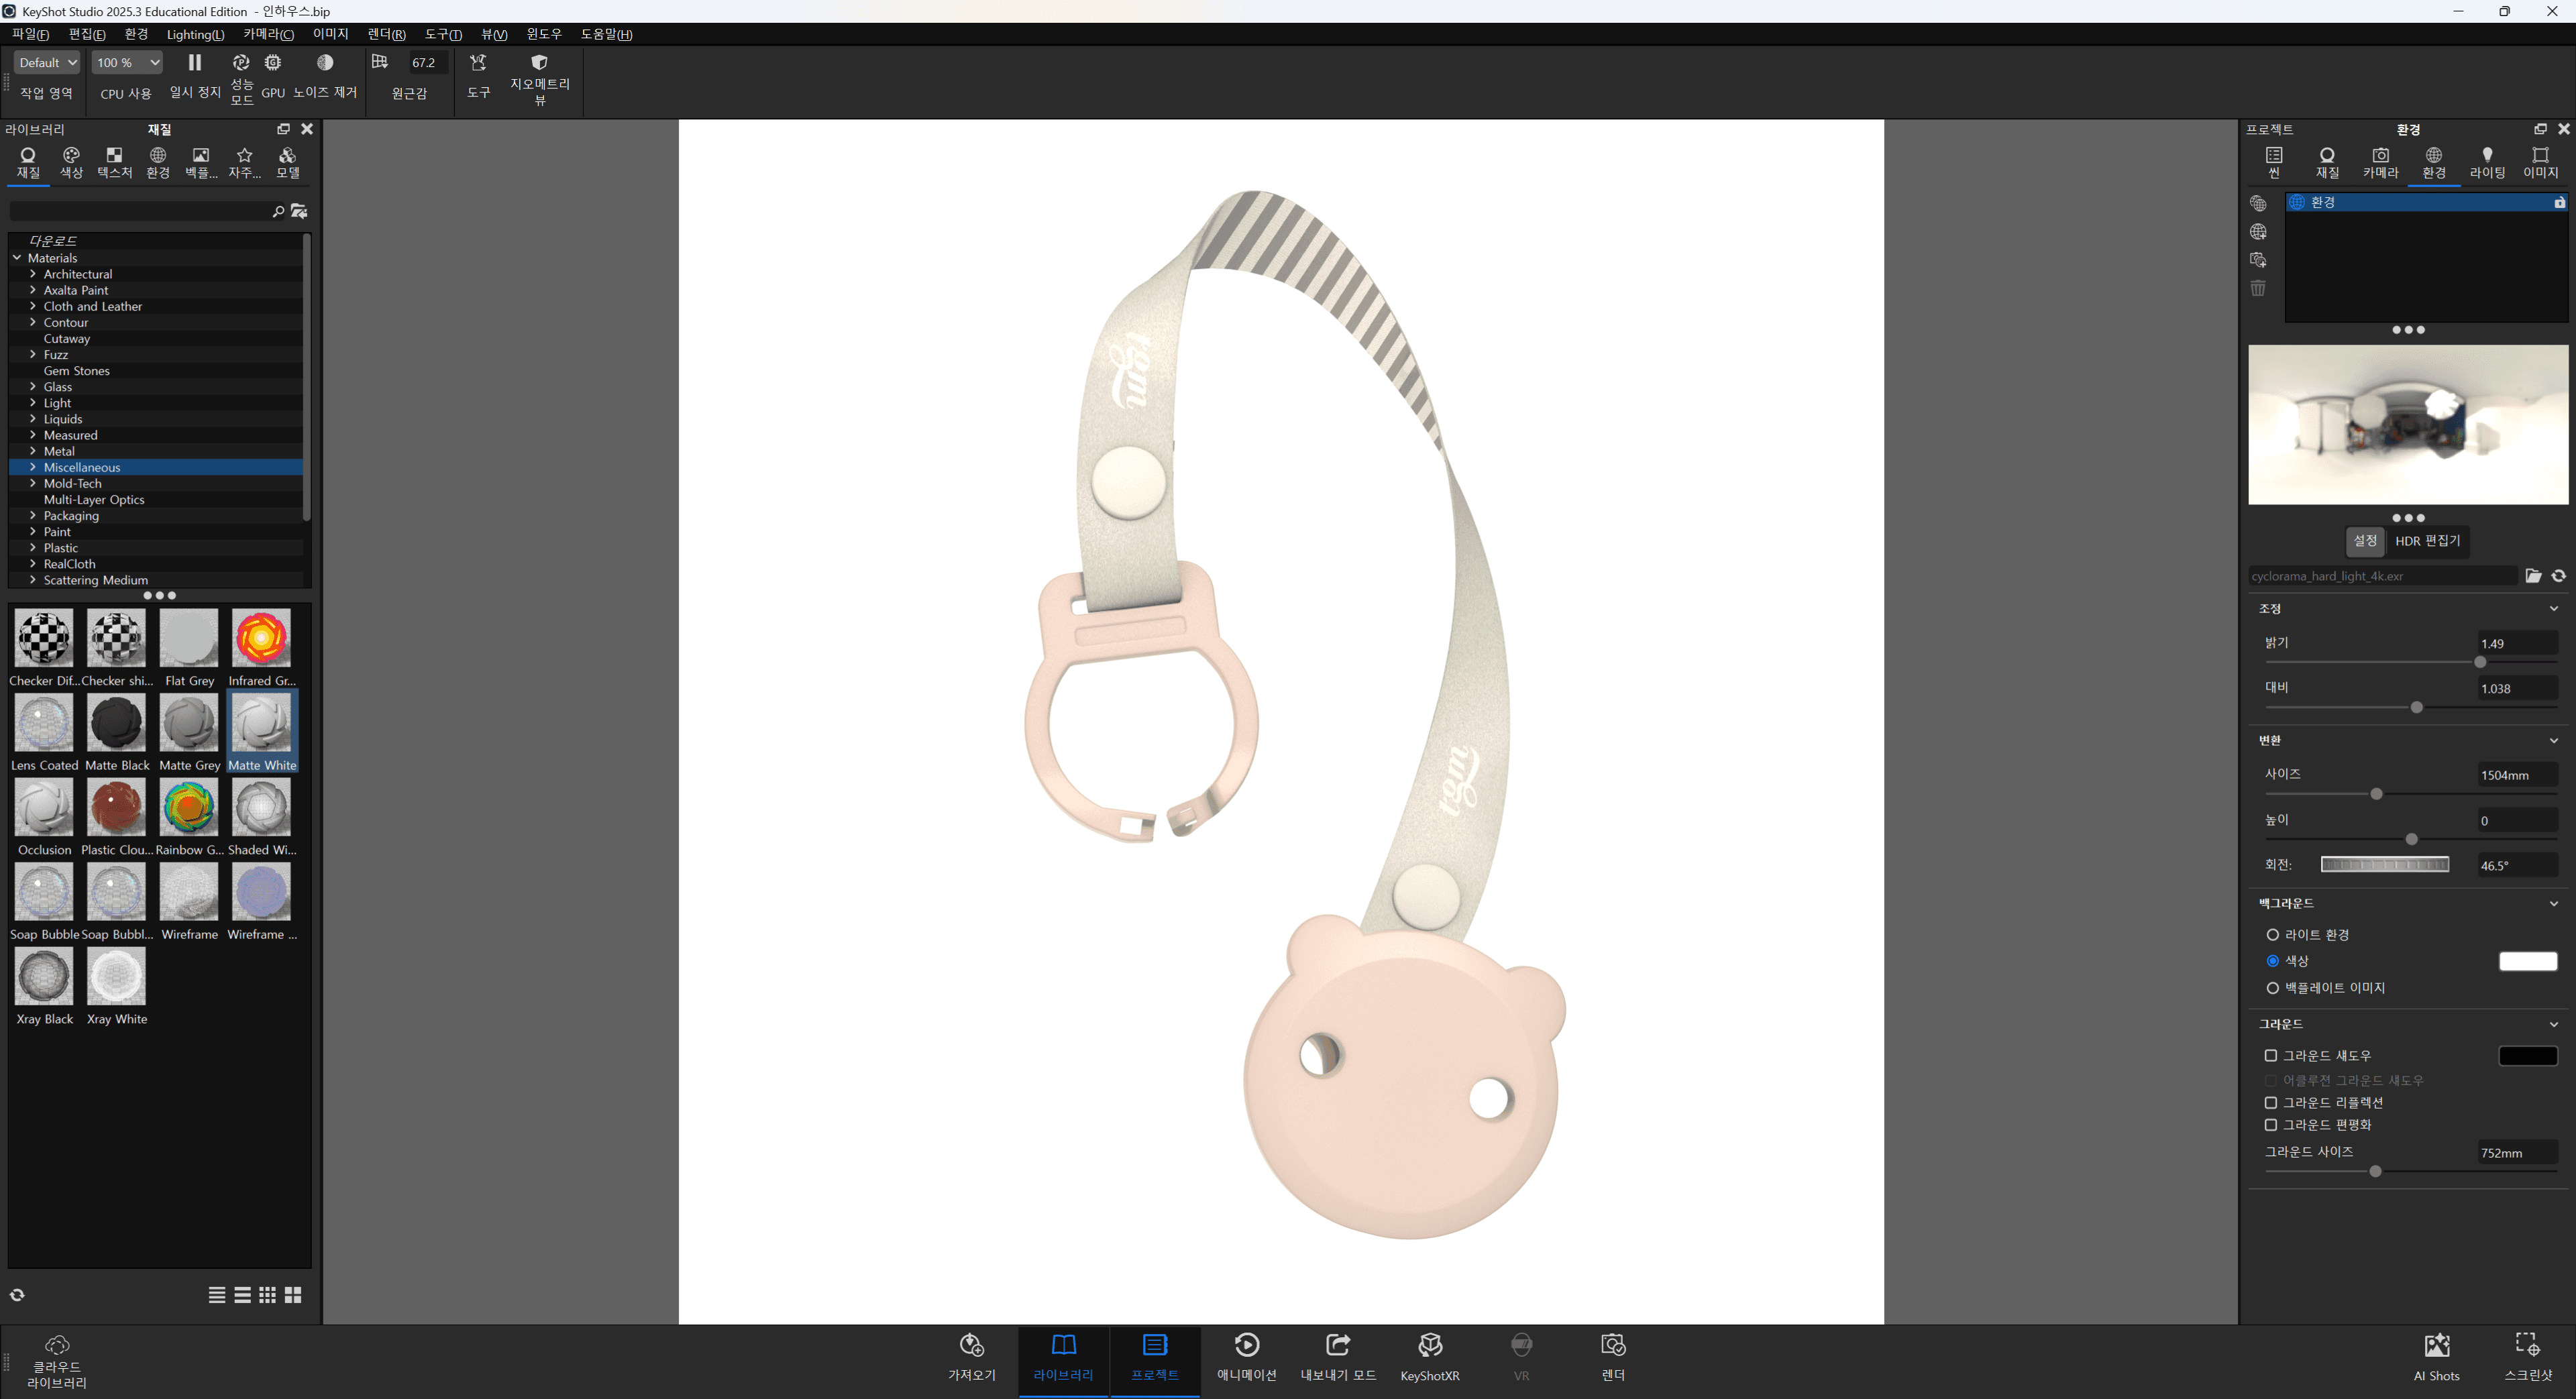Click the Import (가져오기) icon

pos(971,1346)
